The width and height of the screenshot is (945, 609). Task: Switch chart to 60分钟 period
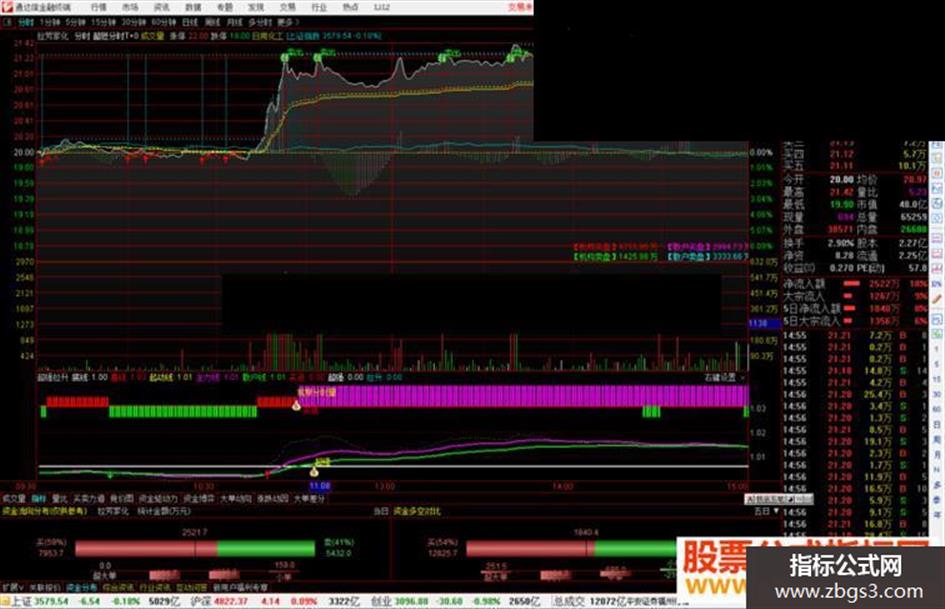point(163,22)
